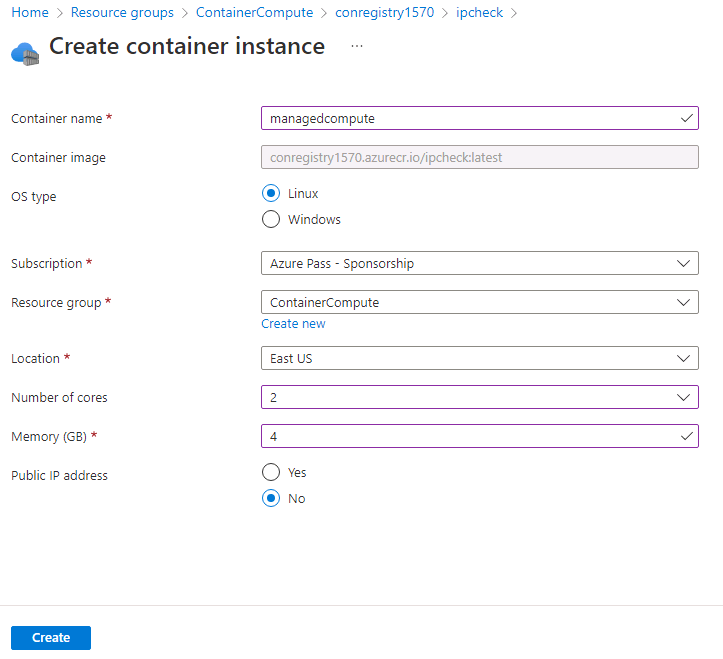The width and height of the screenshot is (723, 659).
Task: Click the Public IP address label
Action: (x=59, y=475)
